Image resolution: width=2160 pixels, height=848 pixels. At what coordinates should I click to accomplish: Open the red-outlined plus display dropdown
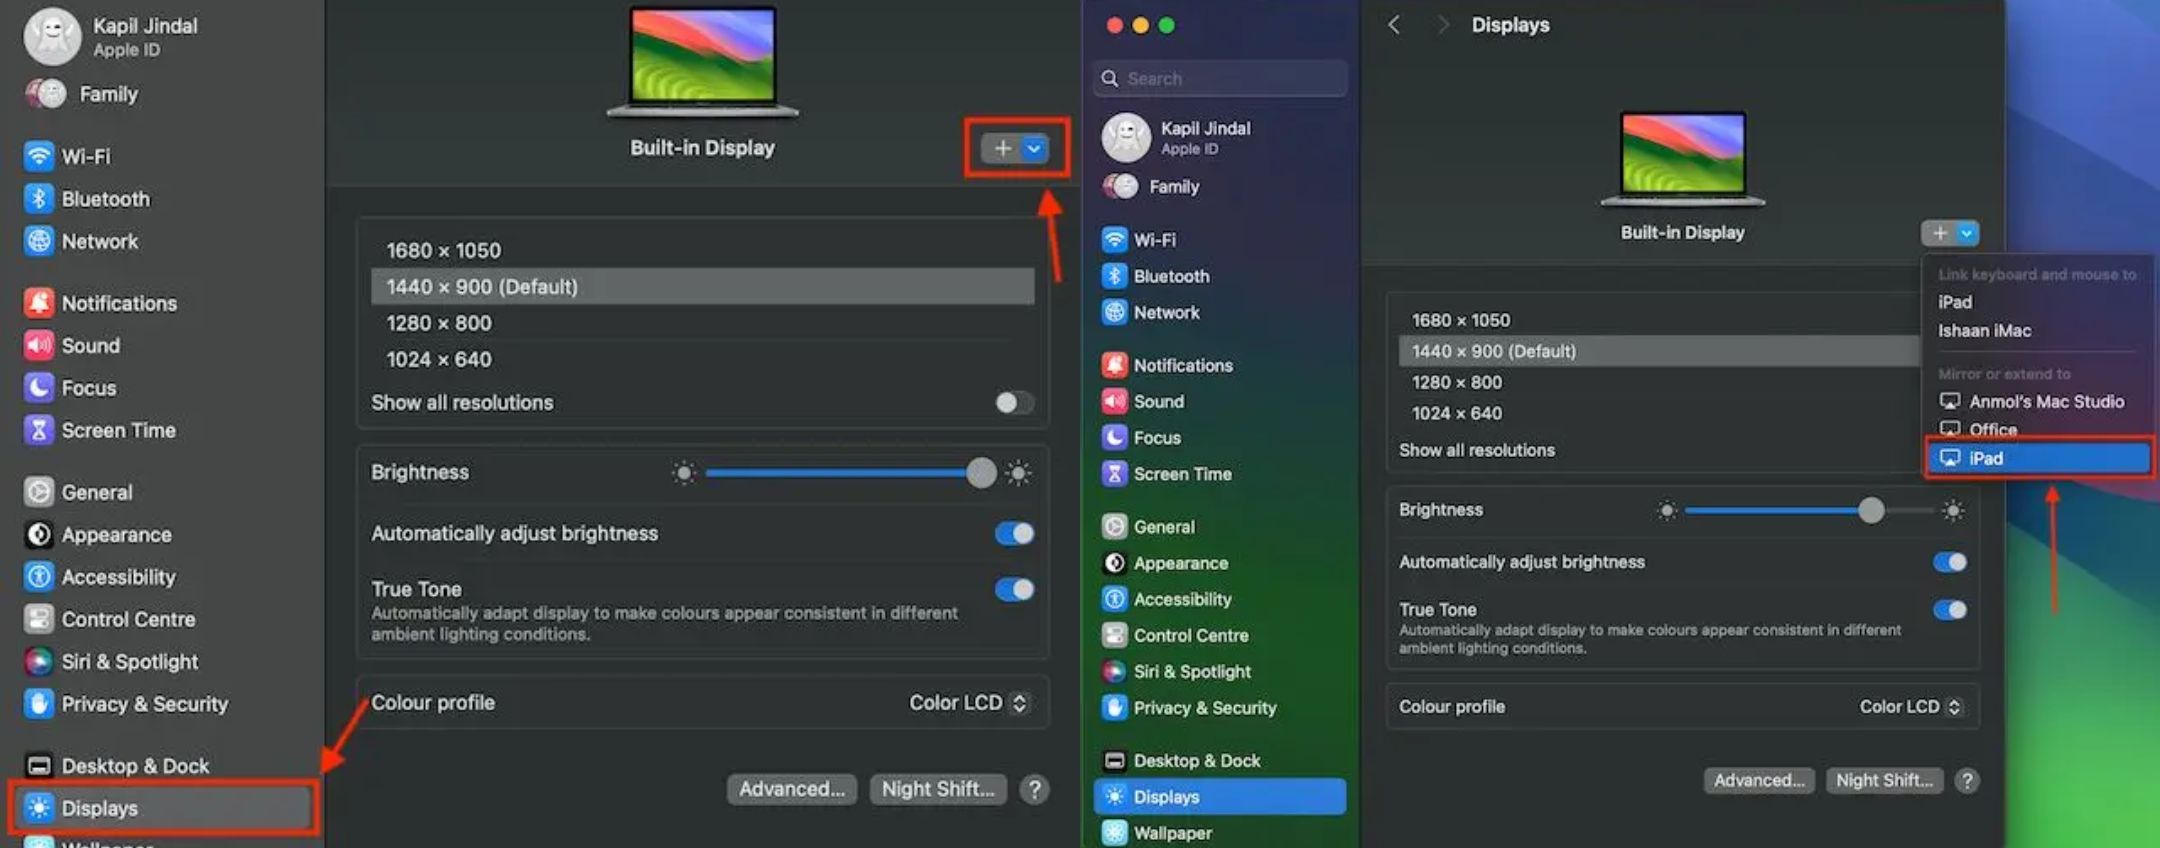click(x=1017, y=149)
